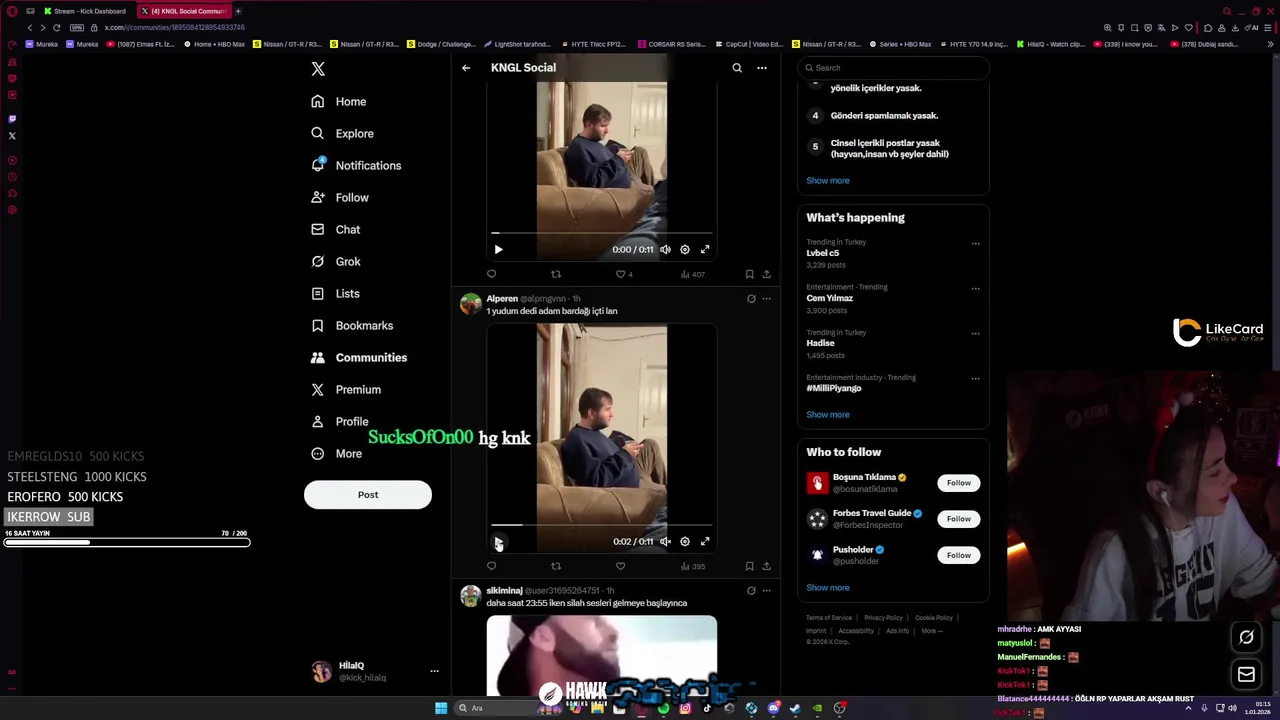Search within the KNGL Social community
The height and width of the screenshot is (720, 1280).
click(737, 68)
